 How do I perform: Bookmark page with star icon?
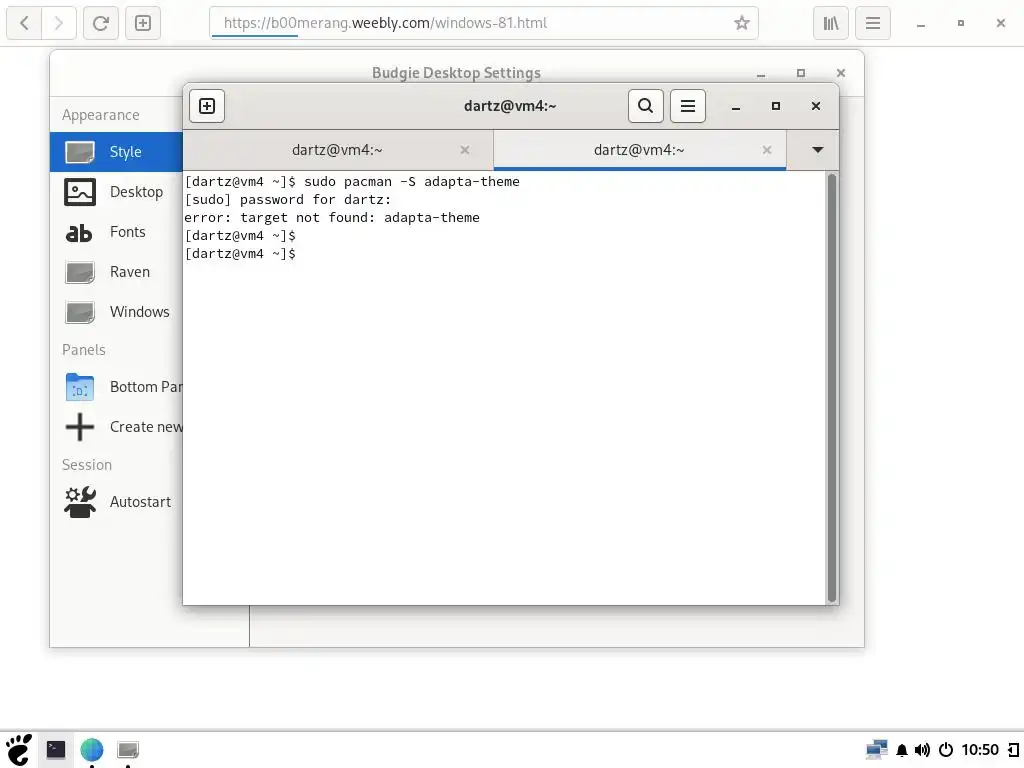[741, 23]
